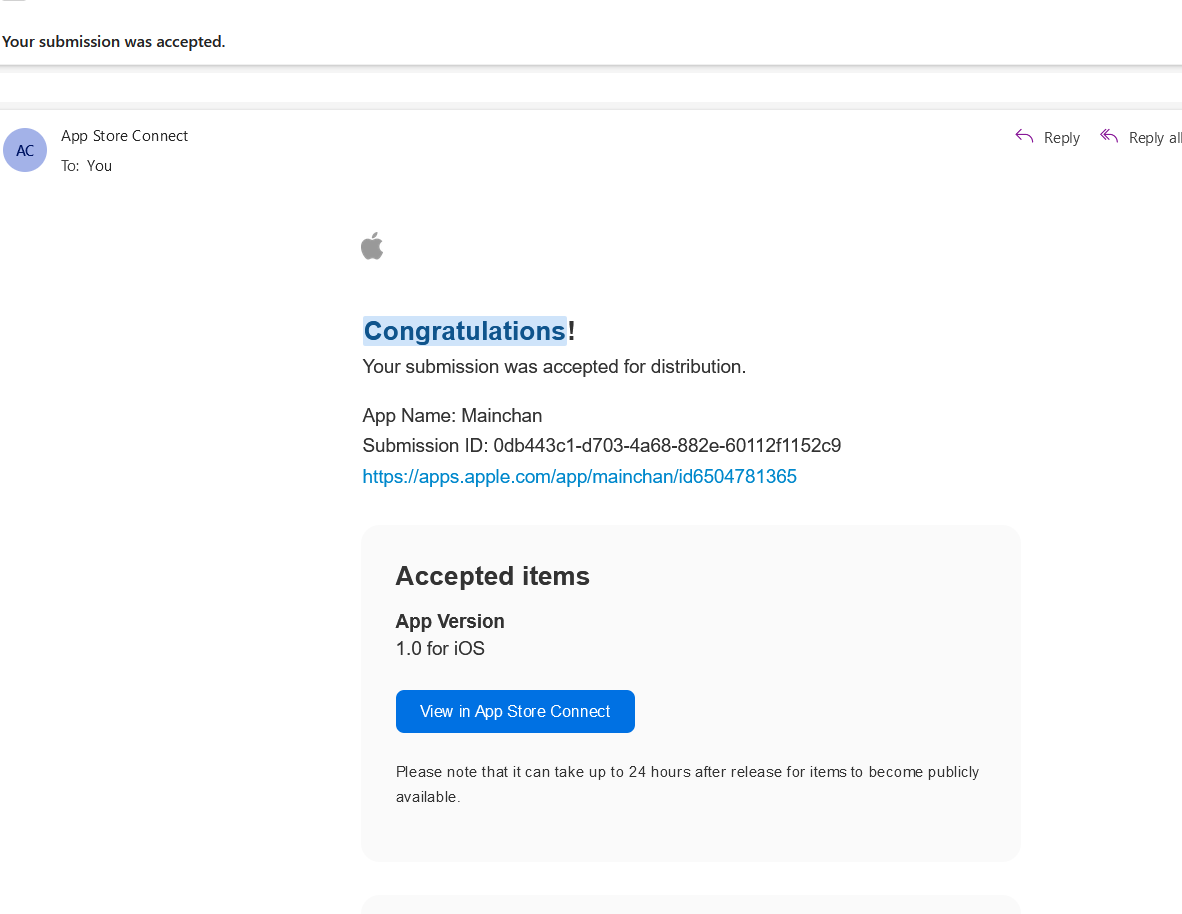Click the email subject 'Your submission was accepted.'
The width and height of the screenshot is (1182, 914).
[x=113, y=41]
